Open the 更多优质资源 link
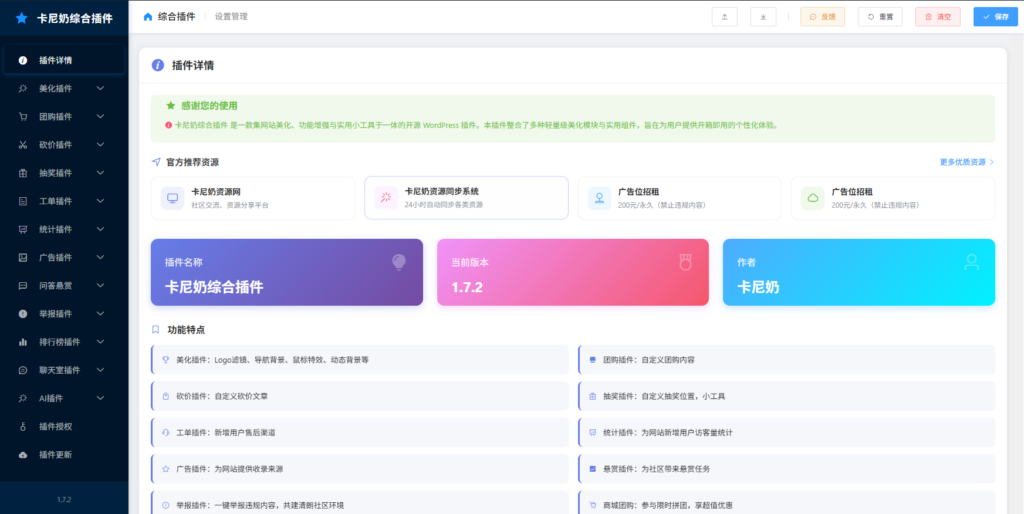This screenshot has width=1024, height=514. [967, 162]
